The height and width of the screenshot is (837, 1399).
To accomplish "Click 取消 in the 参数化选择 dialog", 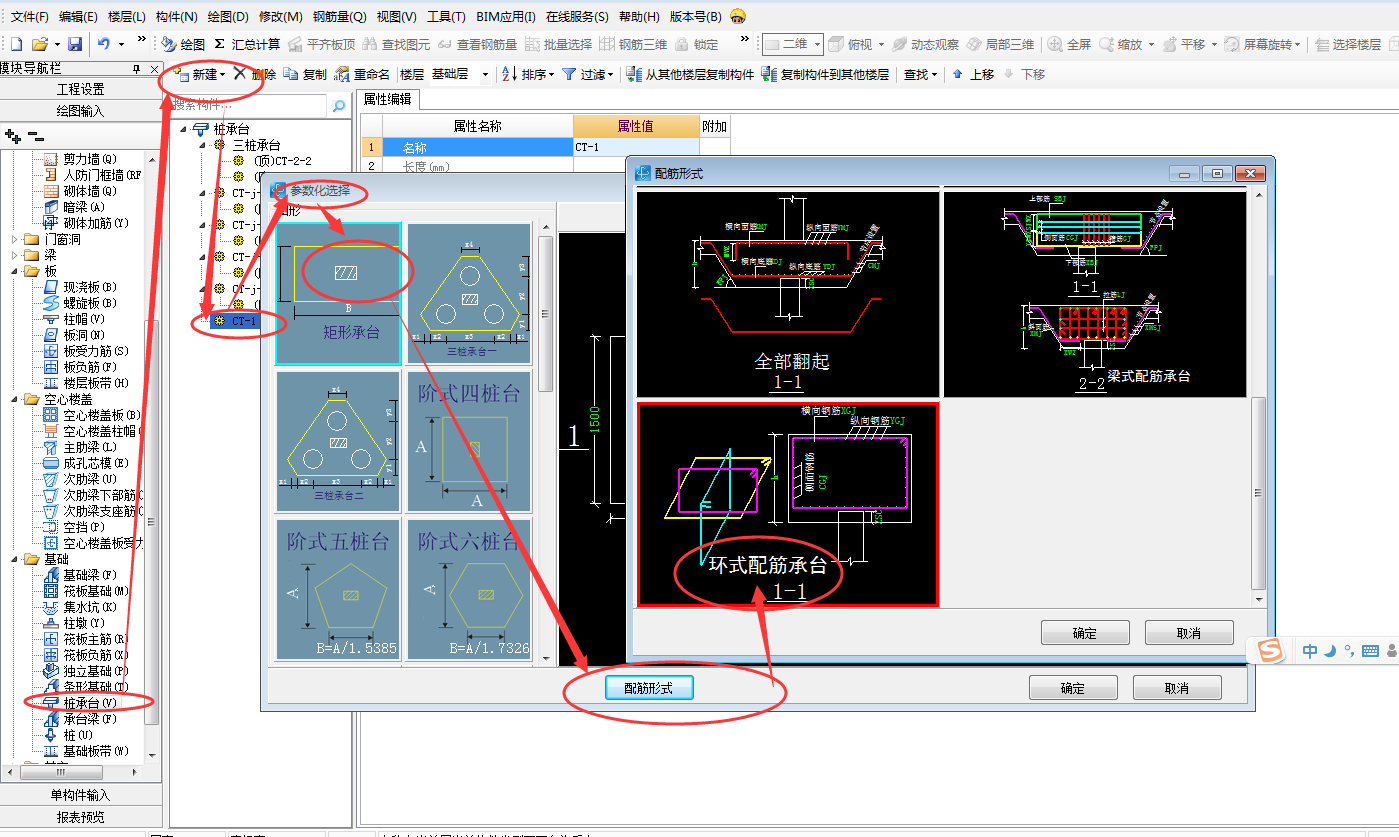I will click(1177, 688).
